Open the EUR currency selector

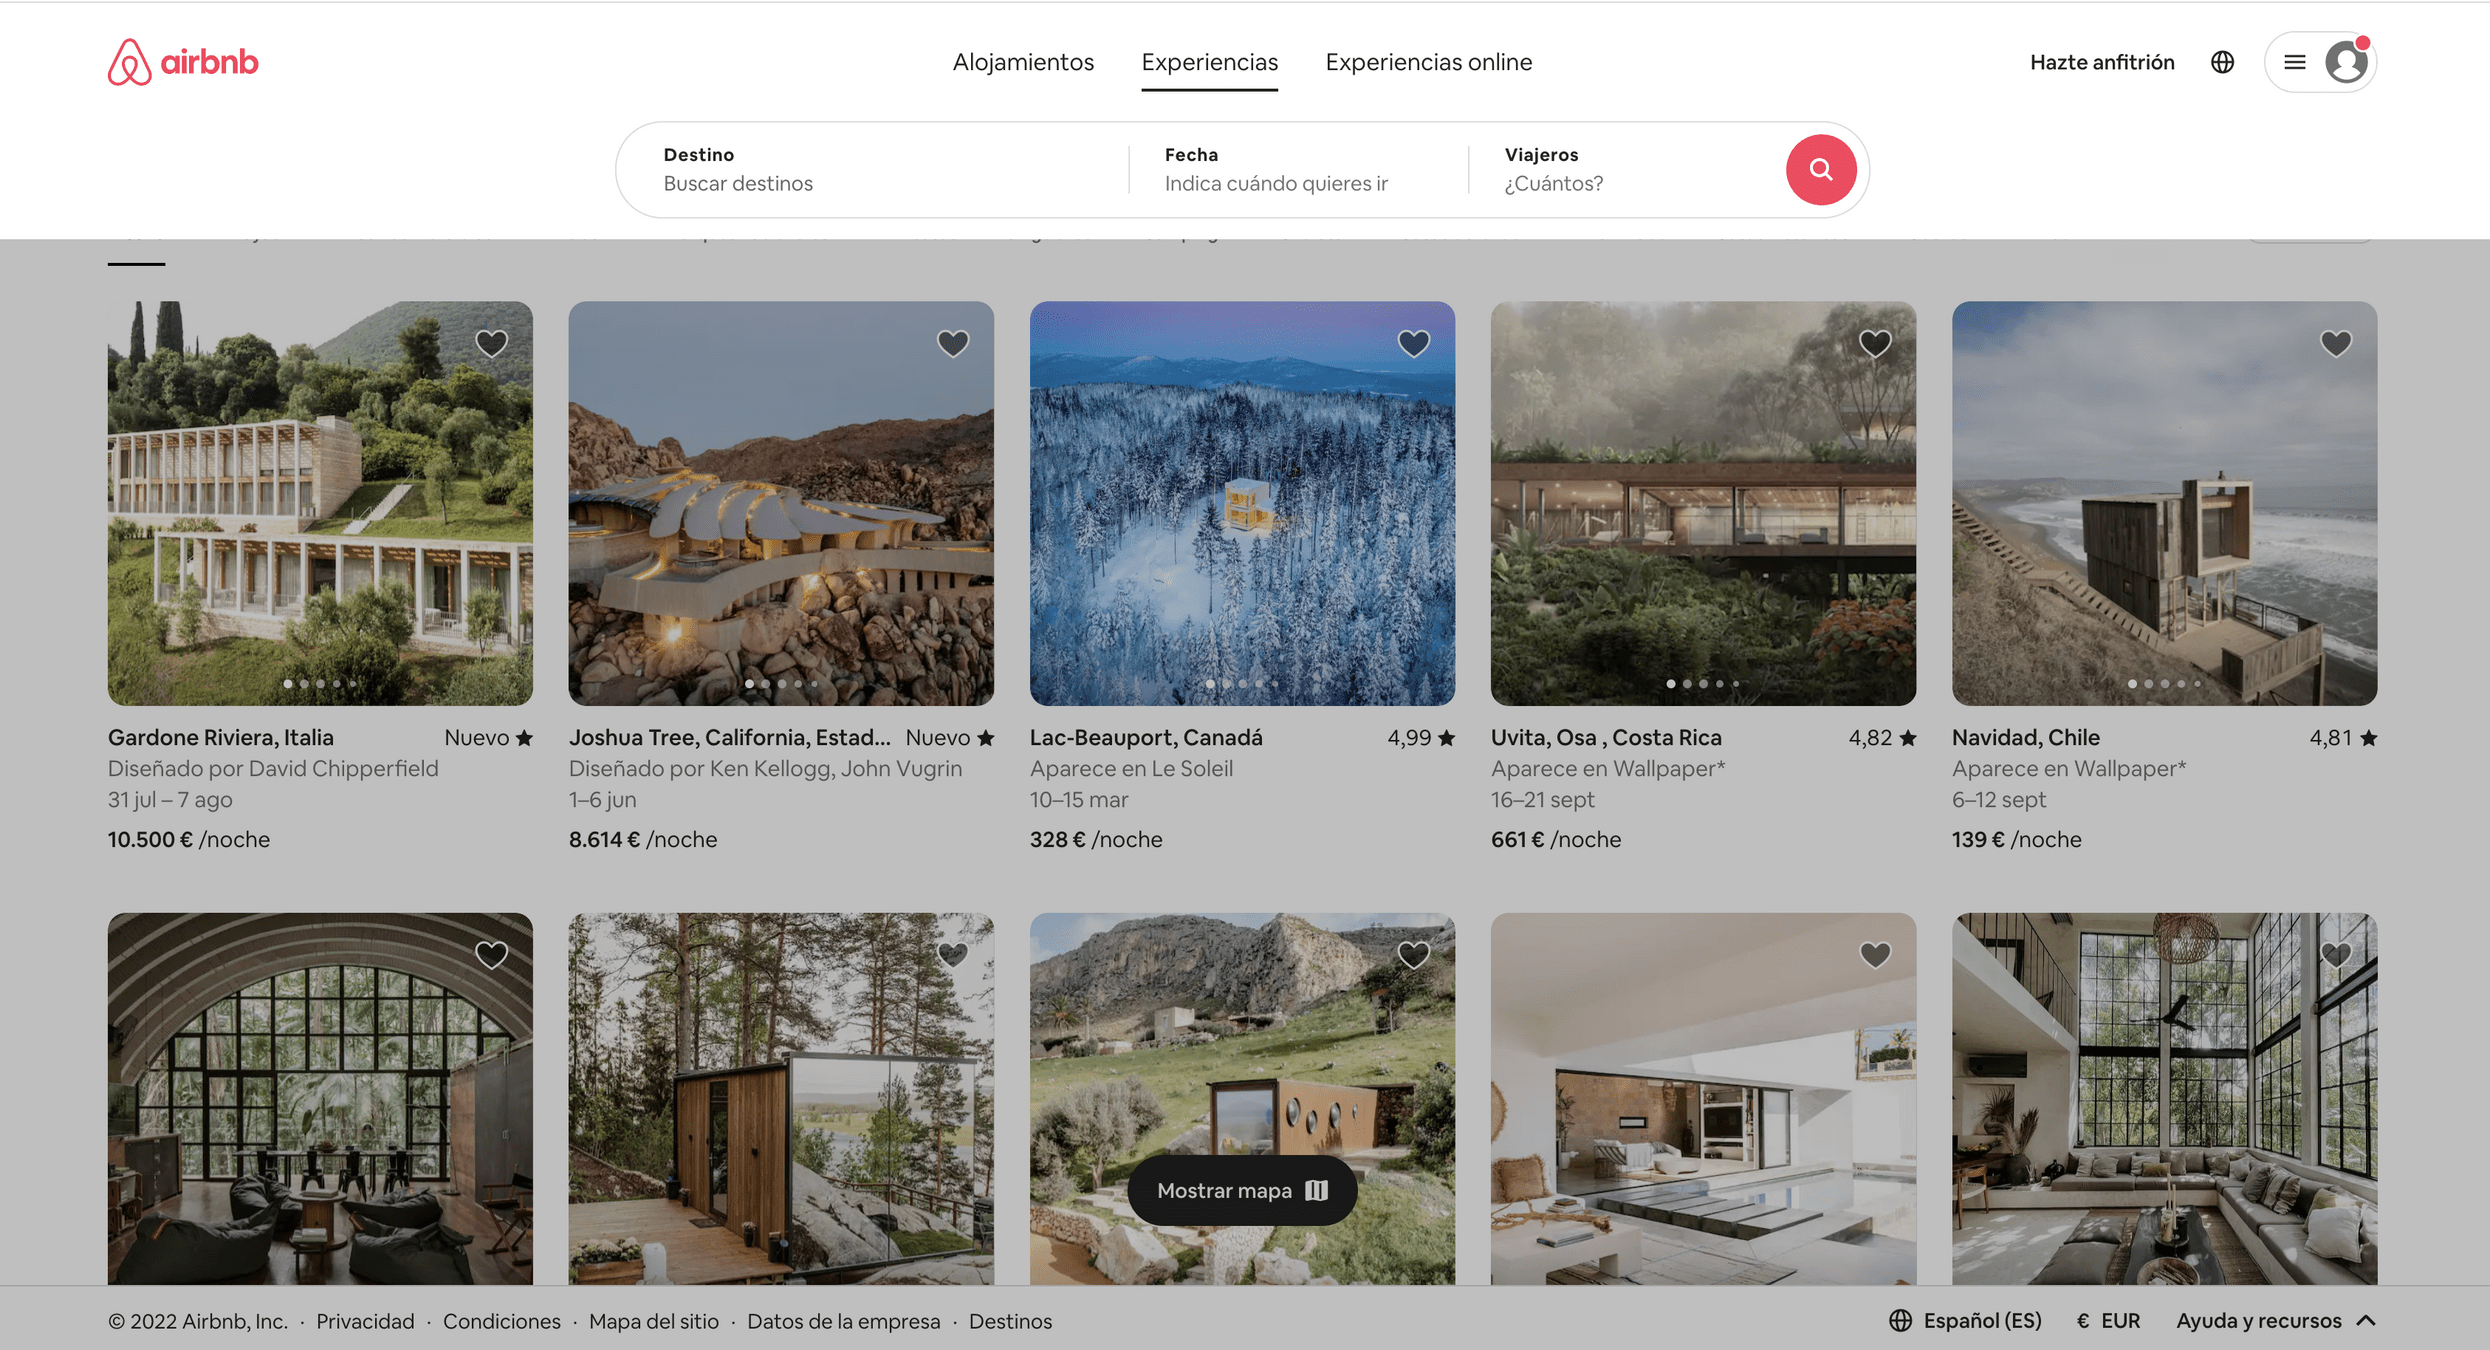tap(2108, 1320)
